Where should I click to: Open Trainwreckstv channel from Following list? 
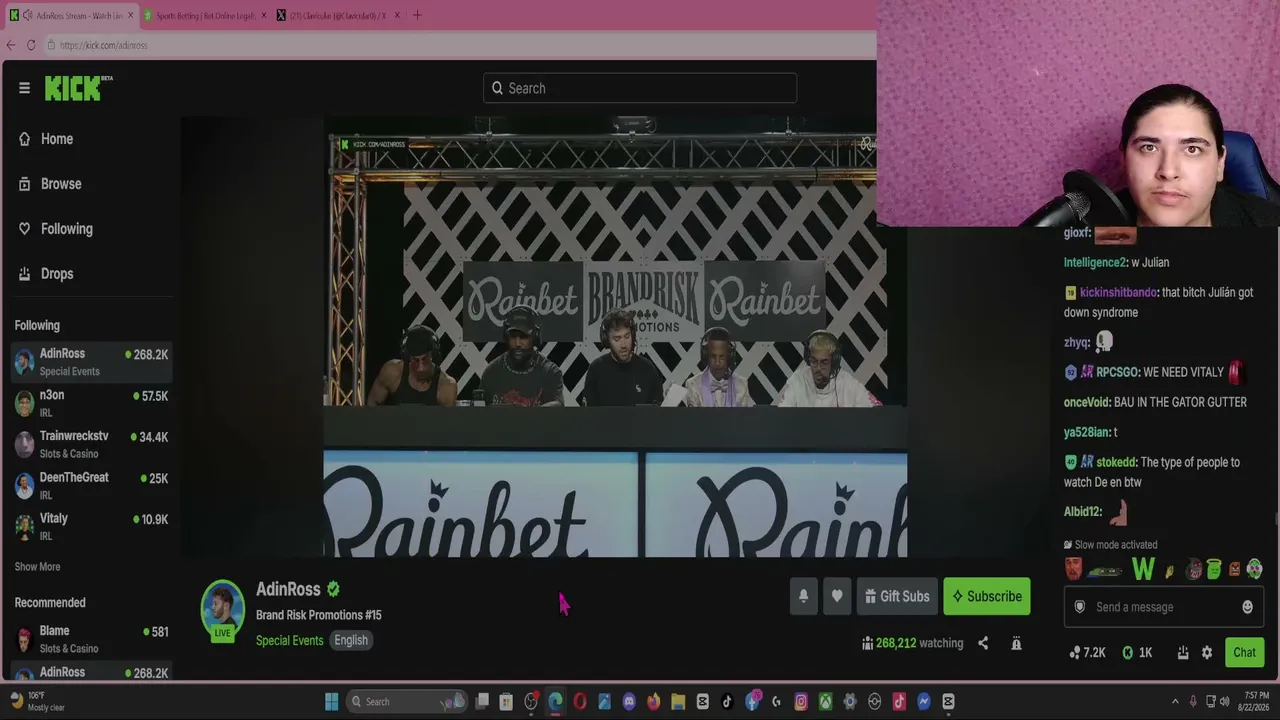[91, 444]
